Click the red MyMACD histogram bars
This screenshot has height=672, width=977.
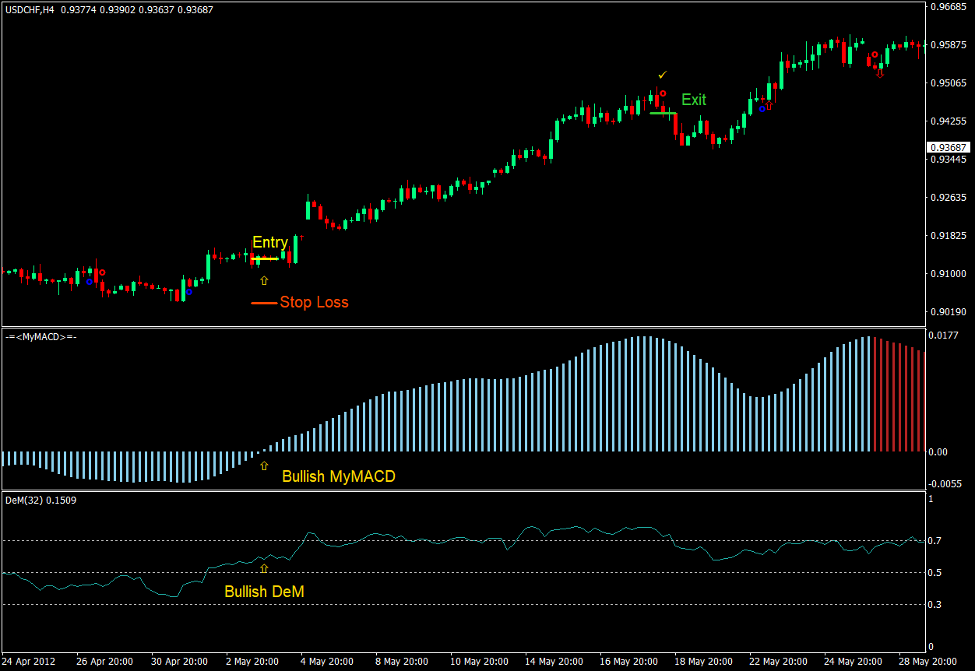coord(898,397)
